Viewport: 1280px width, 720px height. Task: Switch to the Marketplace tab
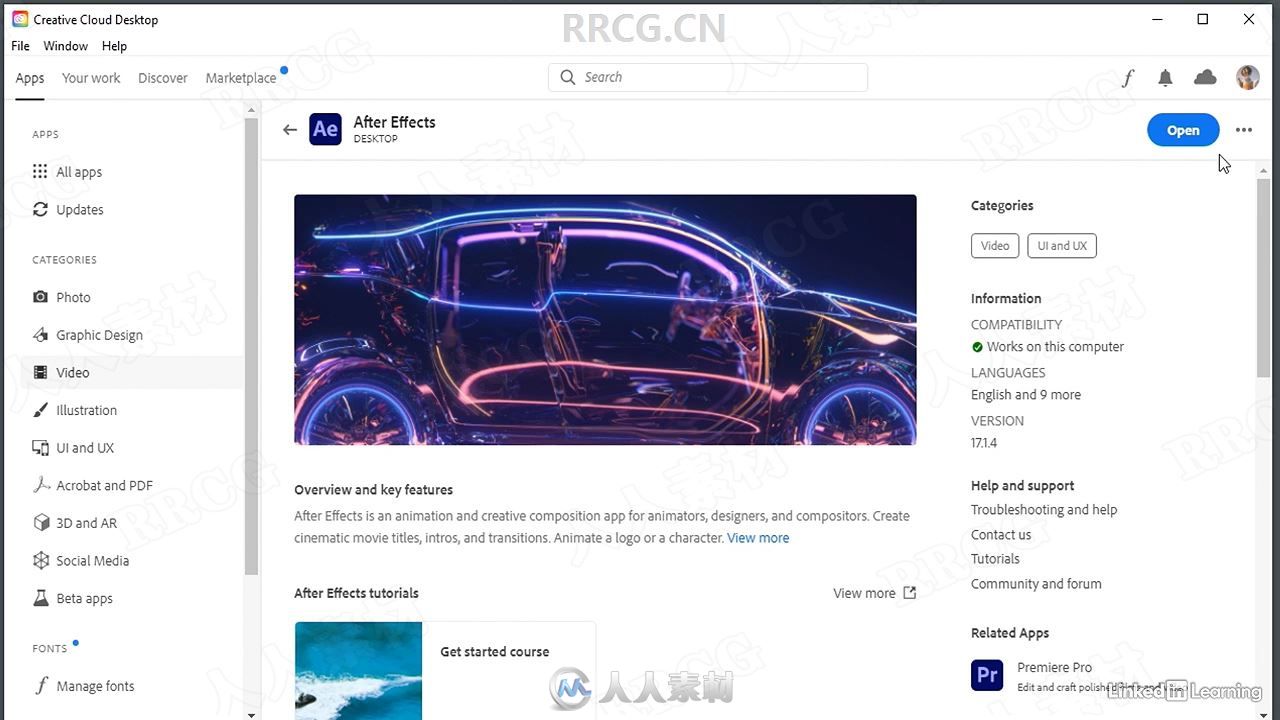[x=241, y=78]
